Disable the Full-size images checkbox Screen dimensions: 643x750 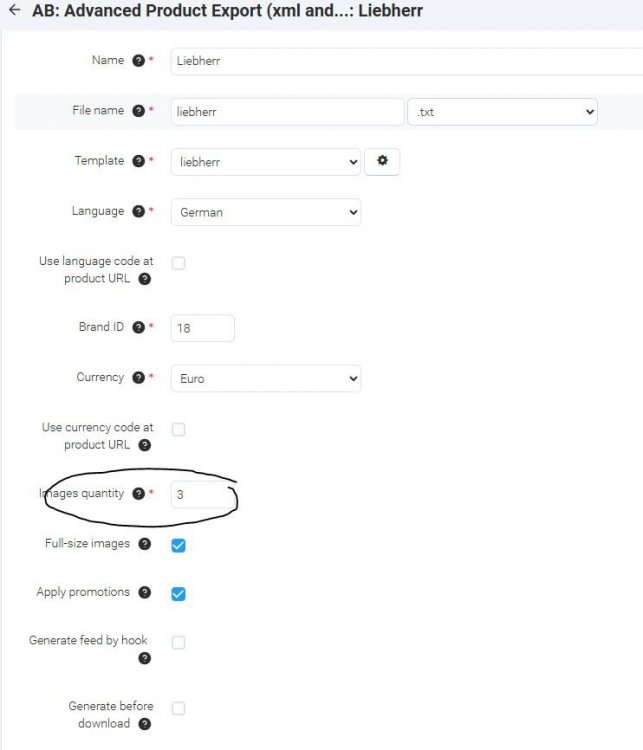tap(178, 546)
